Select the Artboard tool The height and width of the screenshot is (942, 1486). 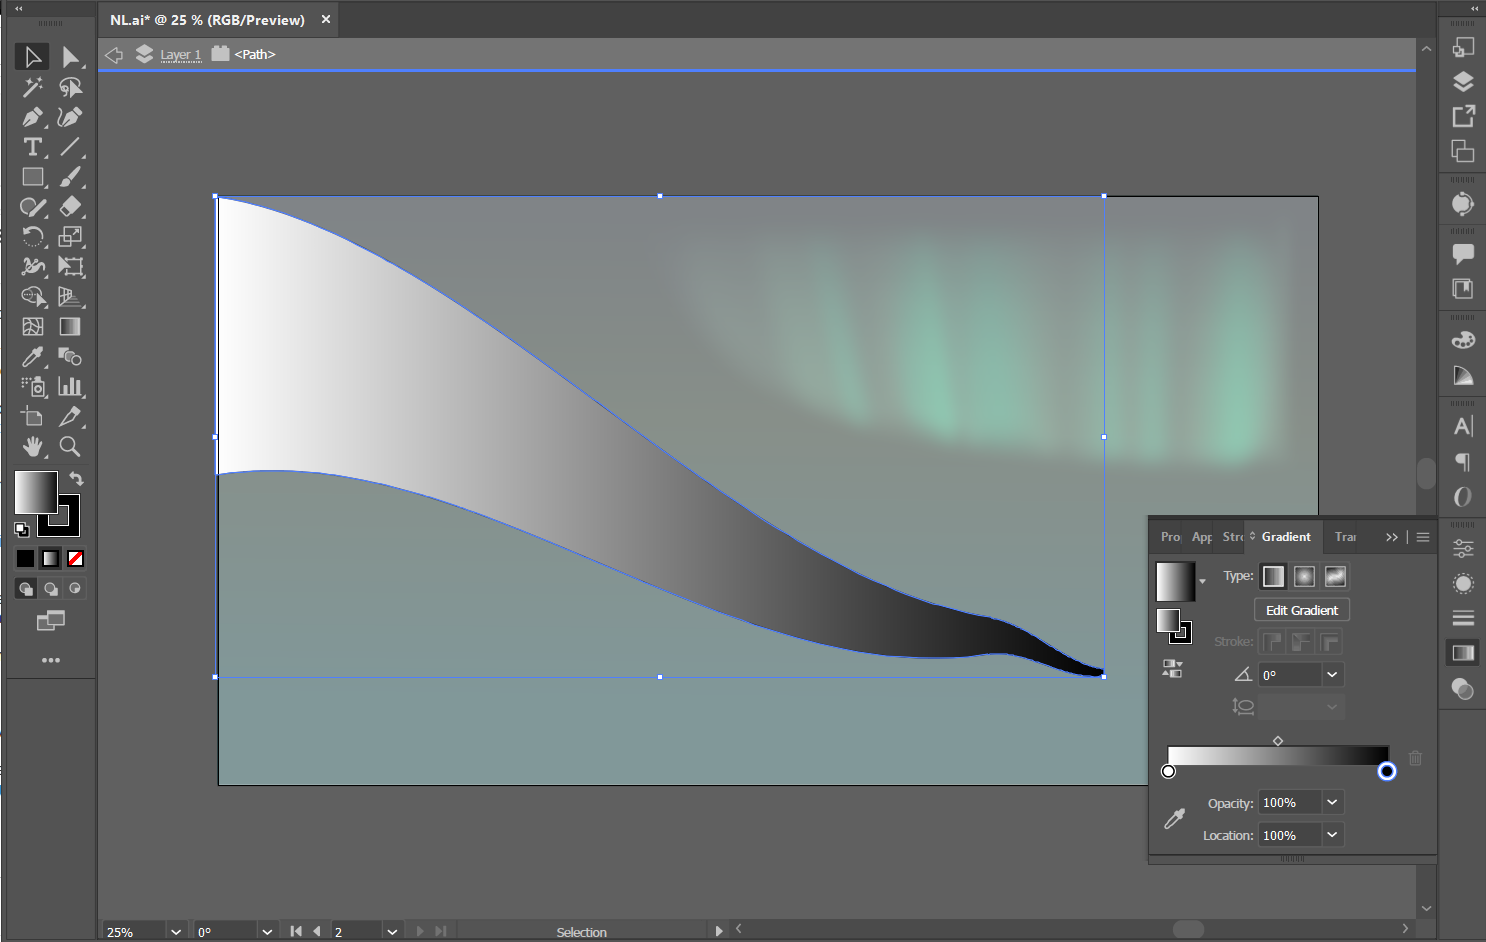tap(33, 417)
